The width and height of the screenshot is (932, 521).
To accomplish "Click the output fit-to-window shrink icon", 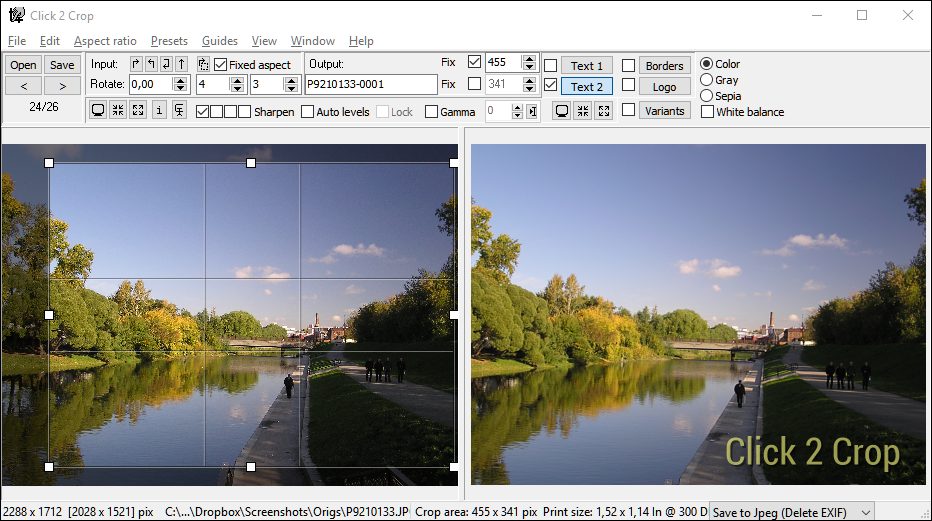I will [583, 111].
